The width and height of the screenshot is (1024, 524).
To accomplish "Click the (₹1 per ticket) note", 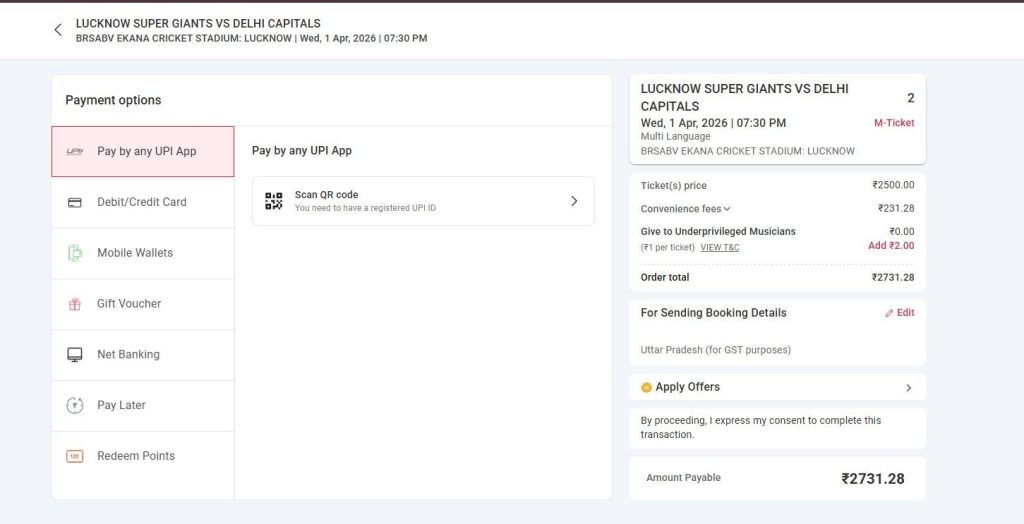I will (667, 248).
